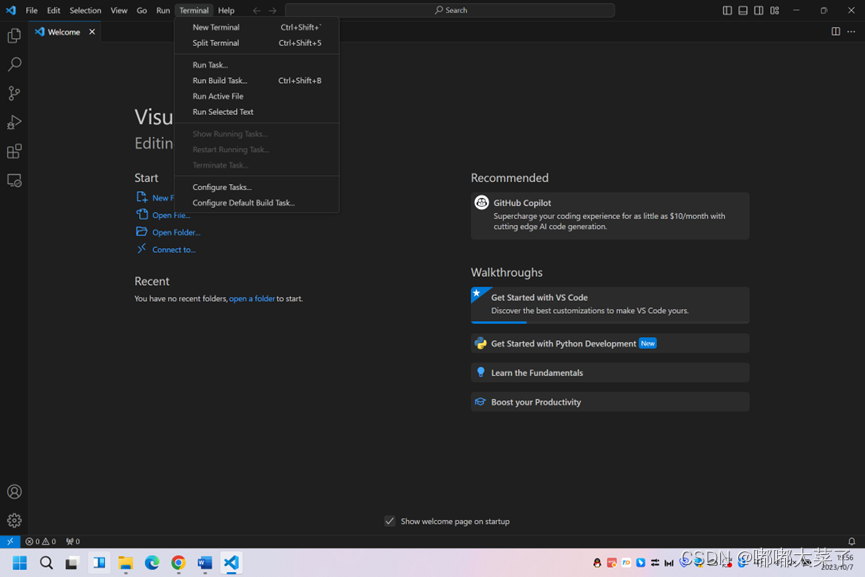
Task: Open Source Control view
Action: 14,93
